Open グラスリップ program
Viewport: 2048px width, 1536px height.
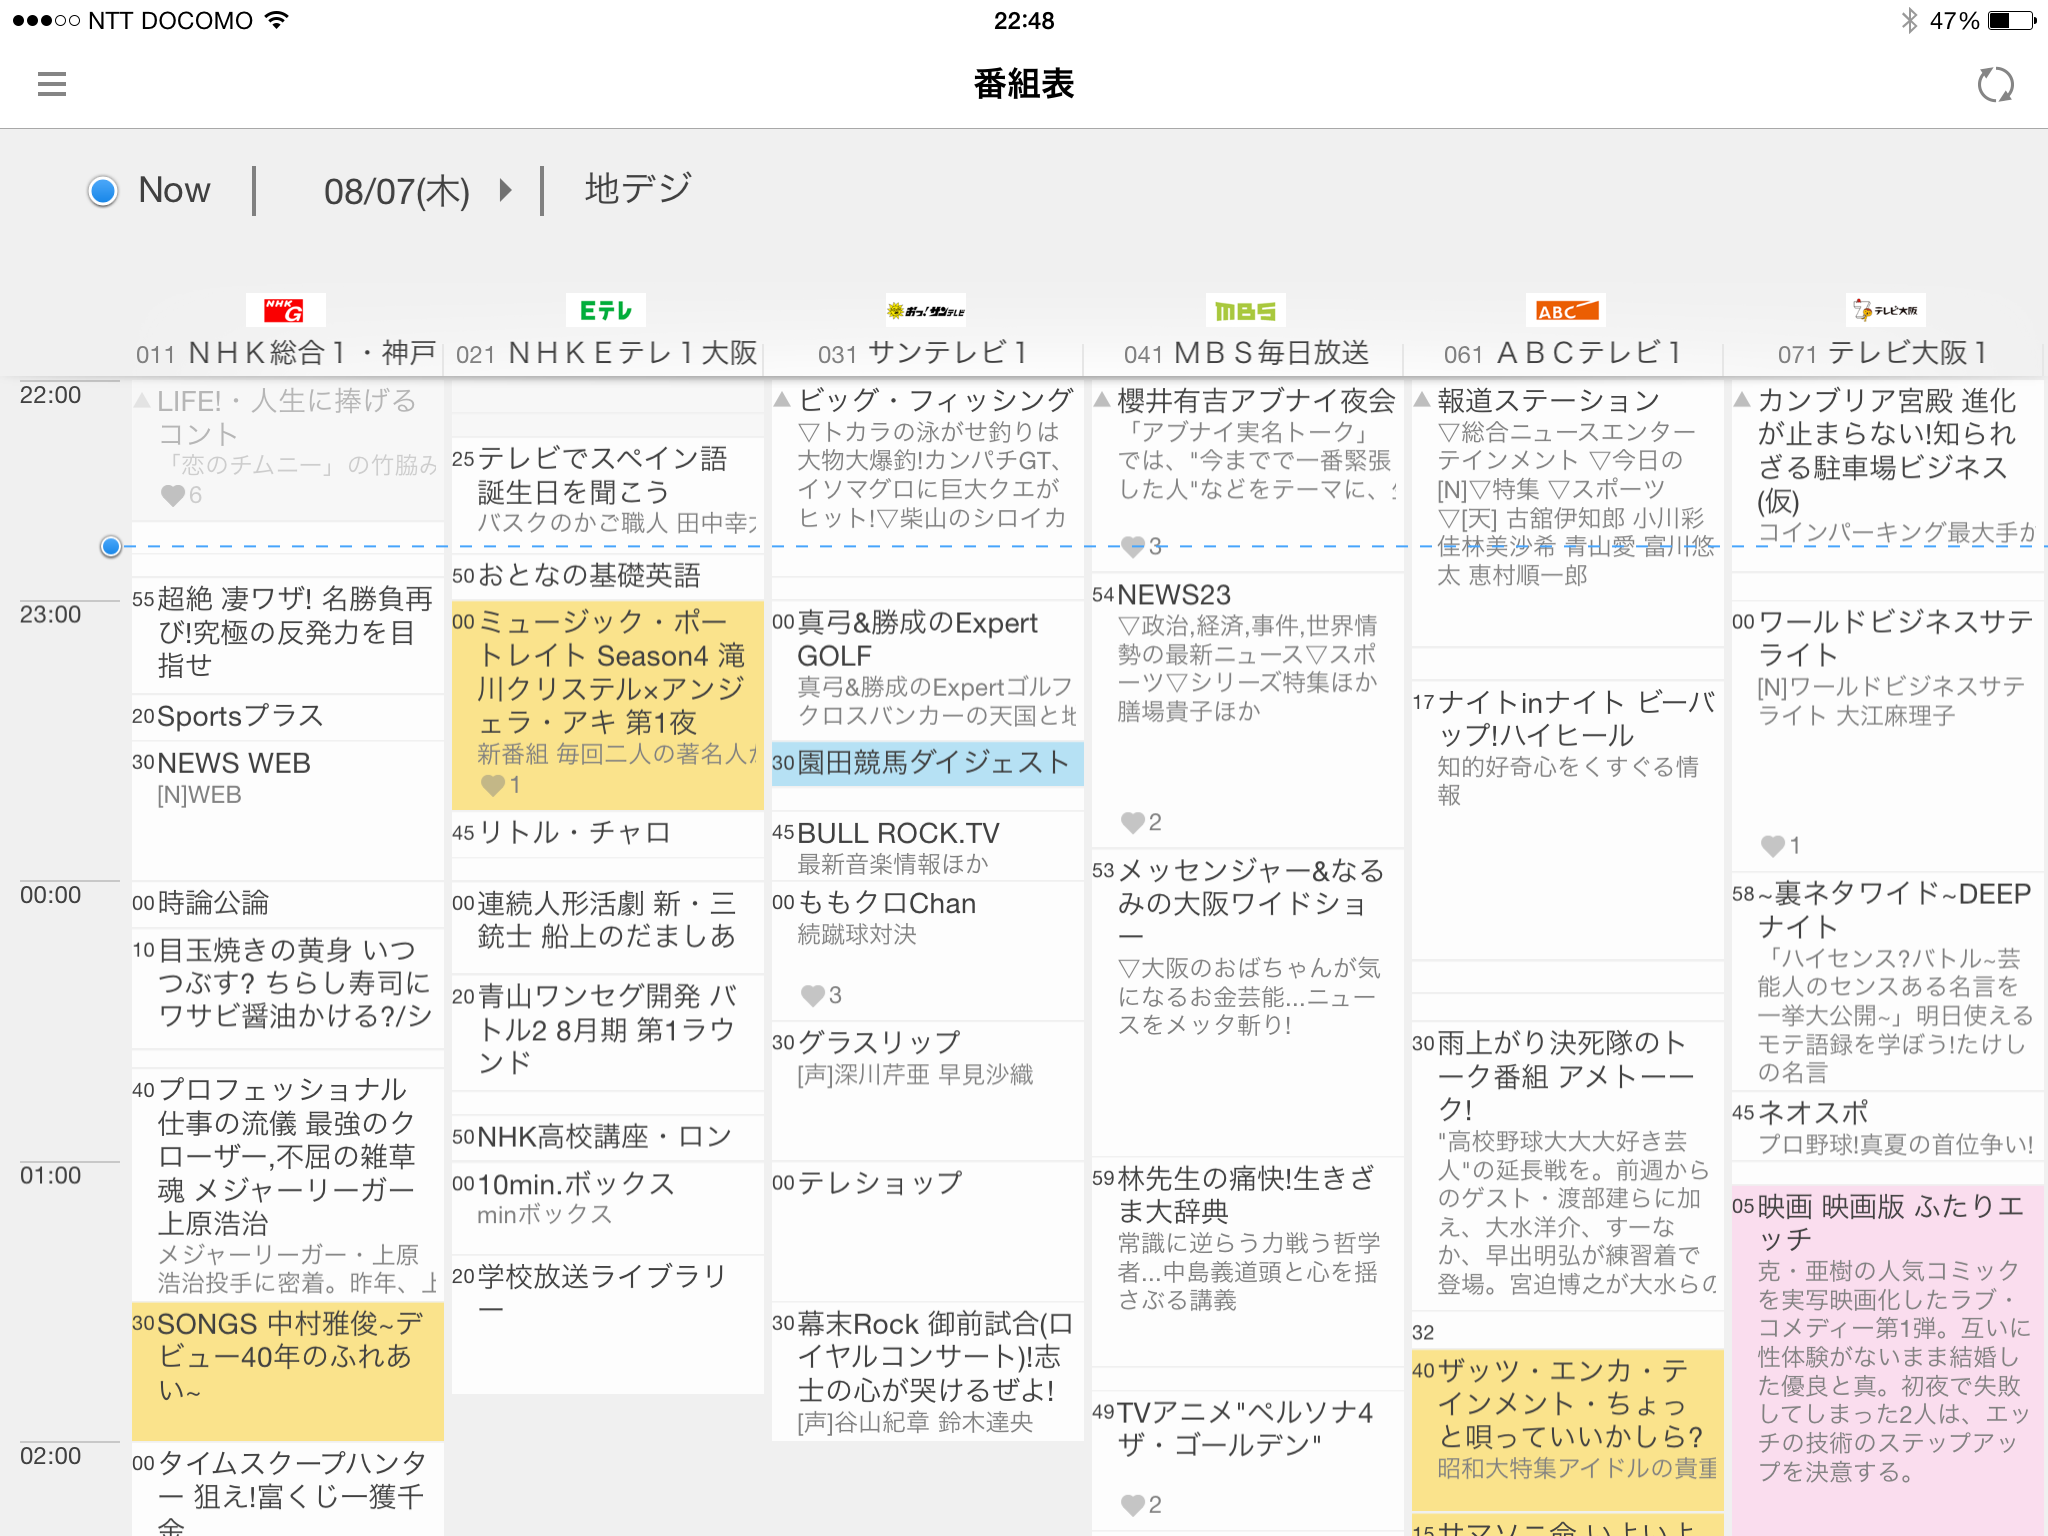pos(928,1090)
